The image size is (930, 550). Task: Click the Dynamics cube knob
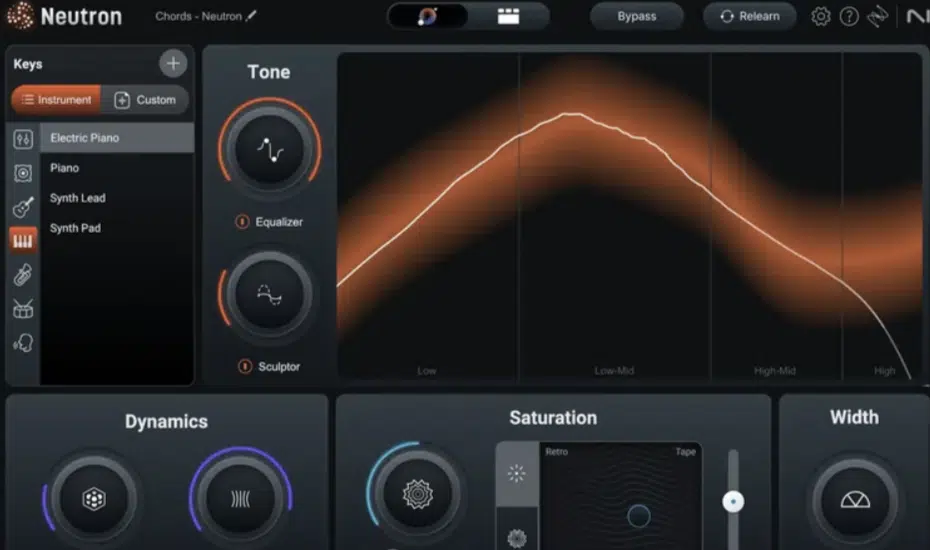(94, 498)
